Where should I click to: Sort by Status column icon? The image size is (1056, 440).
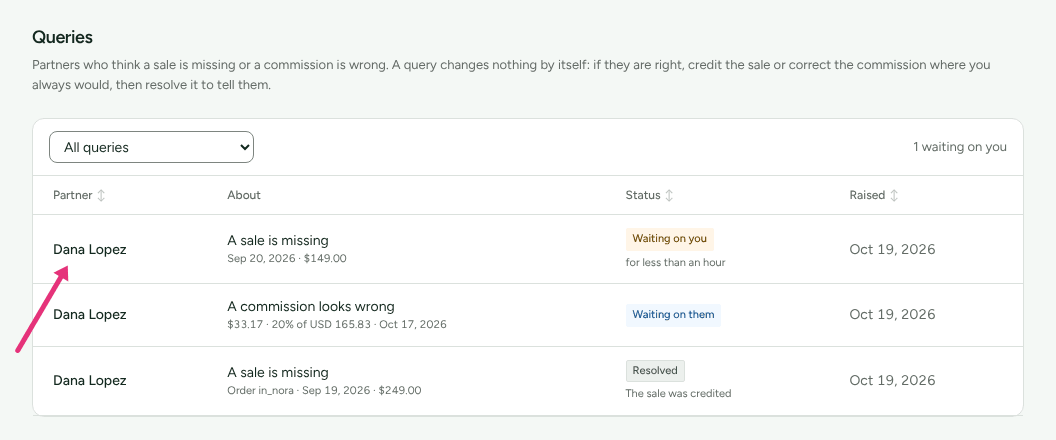pyautogui.click(x=669, y=195)
